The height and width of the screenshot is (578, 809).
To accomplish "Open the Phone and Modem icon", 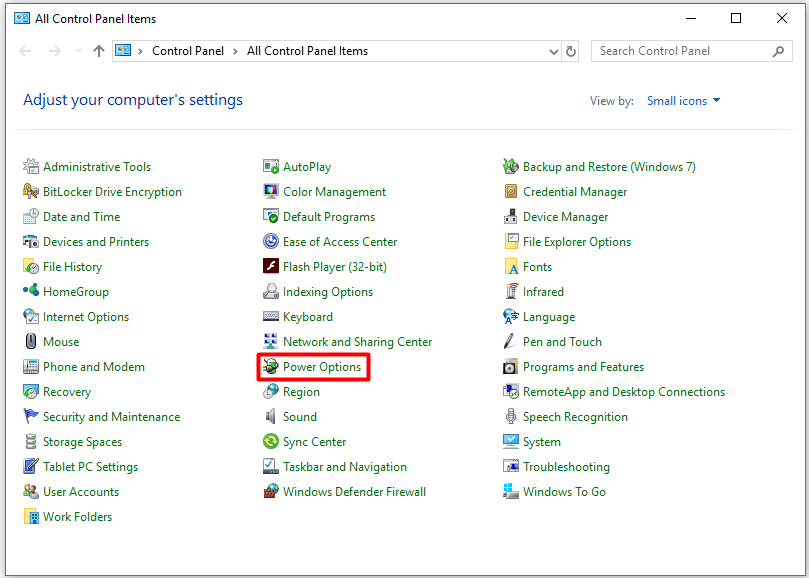I will [x=31, y=366].
